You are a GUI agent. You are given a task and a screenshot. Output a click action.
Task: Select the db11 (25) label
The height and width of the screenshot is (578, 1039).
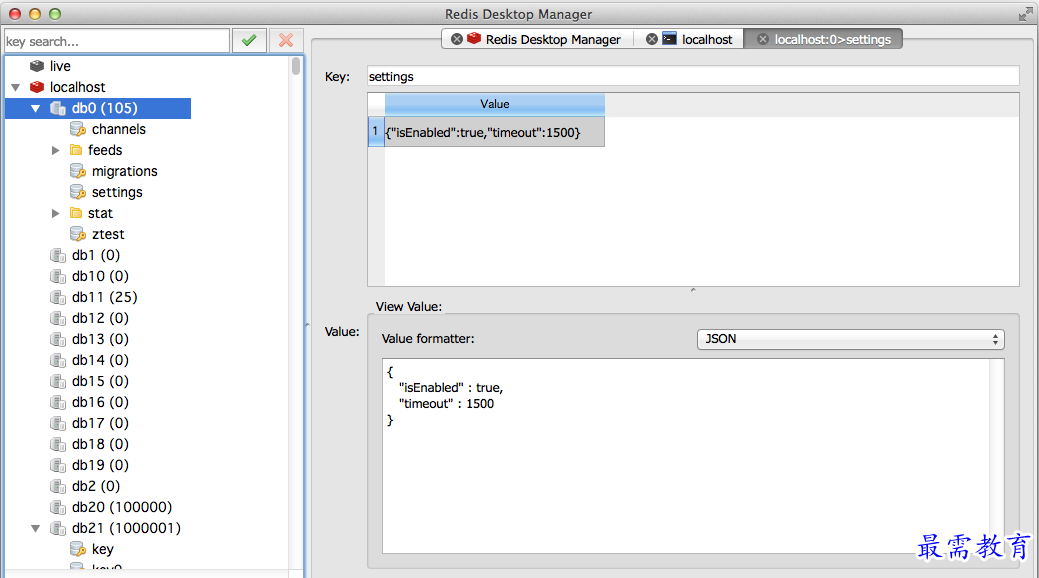tap(105, 297)
